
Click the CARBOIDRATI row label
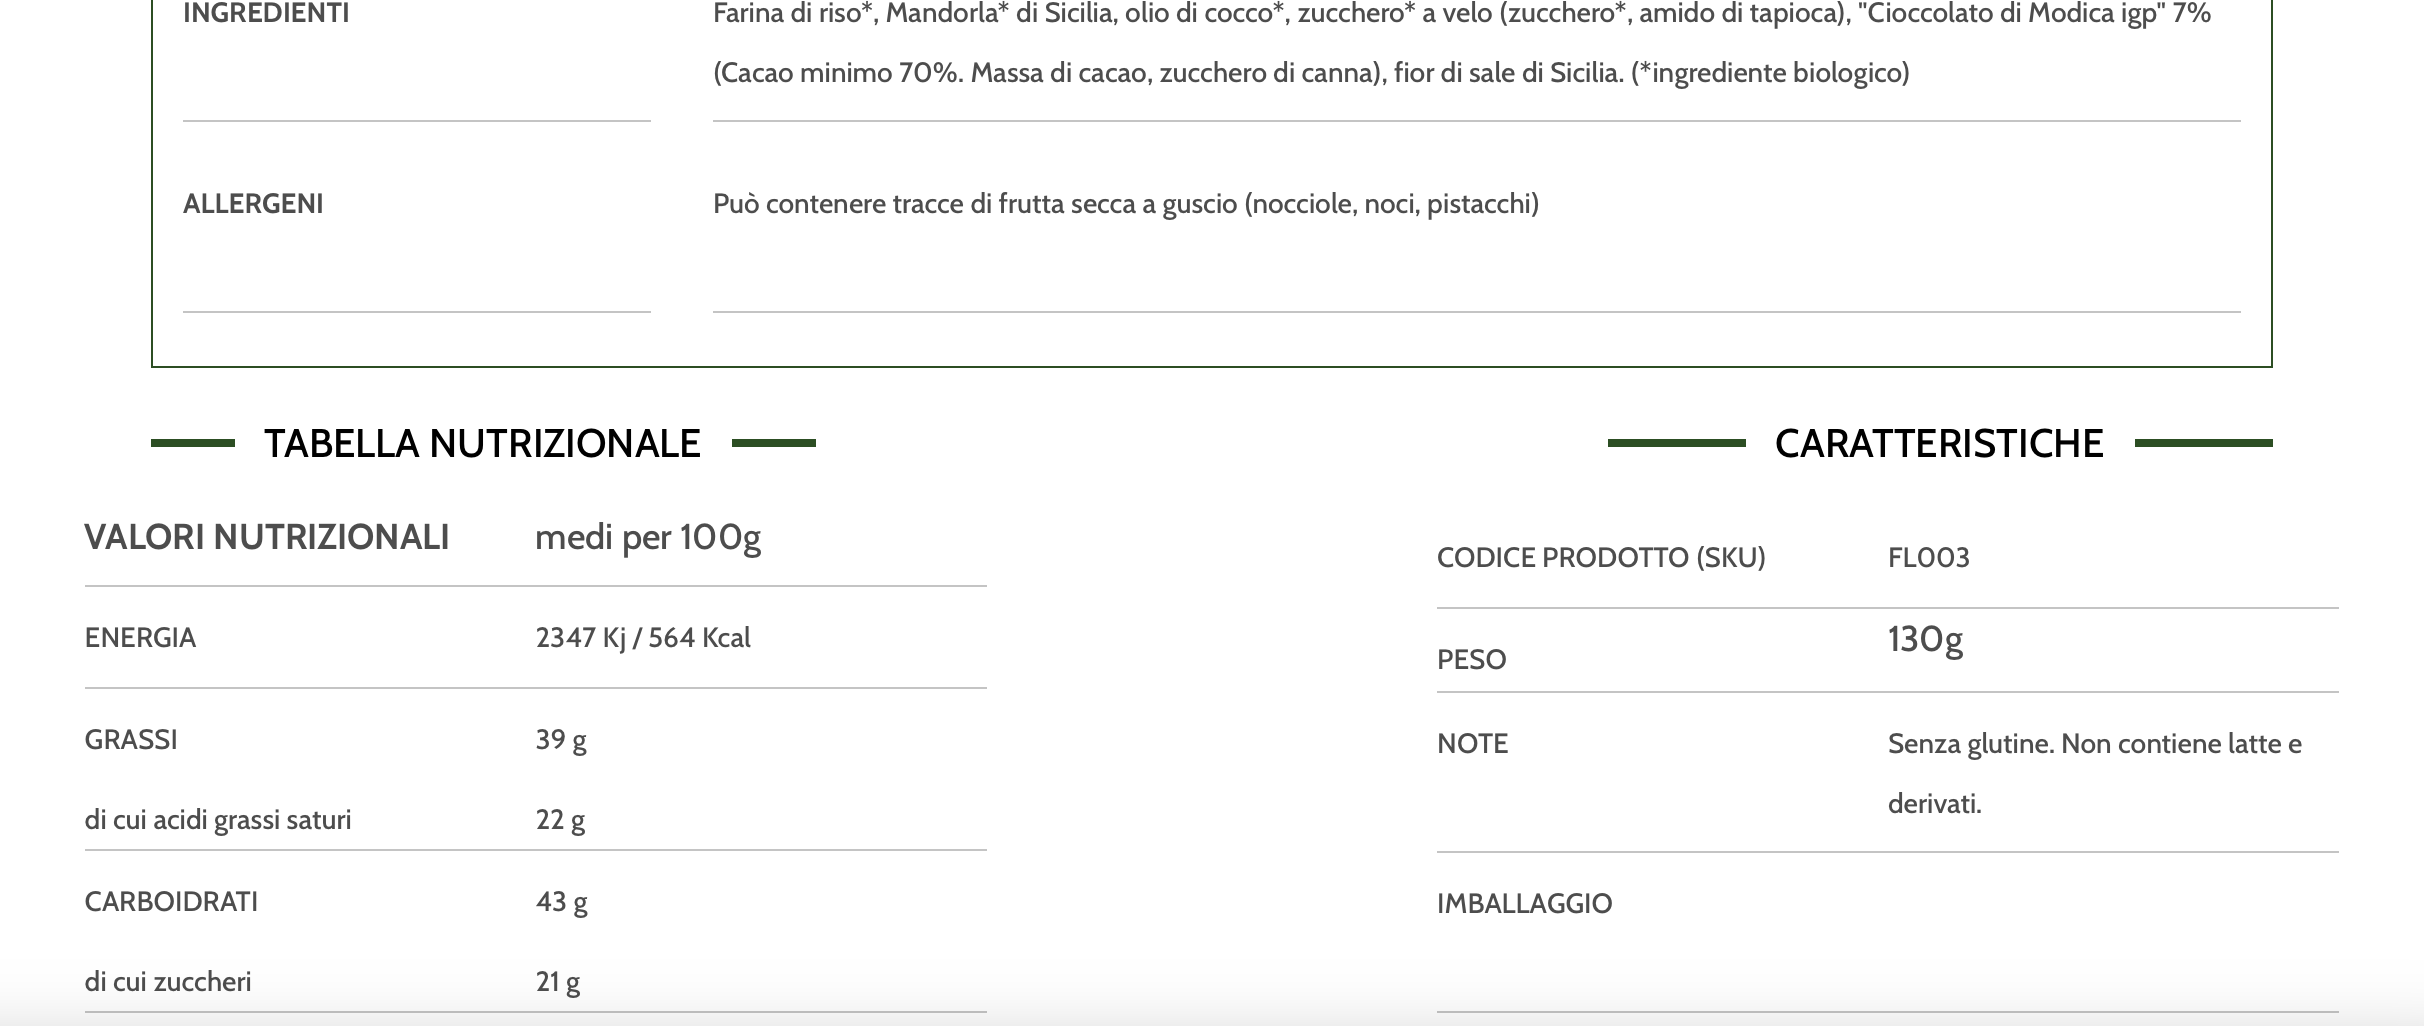[171, 902]
